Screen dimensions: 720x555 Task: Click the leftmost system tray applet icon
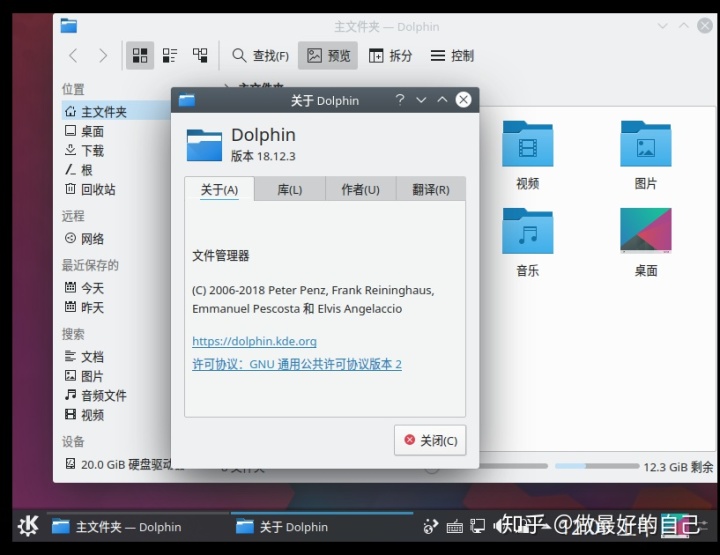(x=430, y=526)
